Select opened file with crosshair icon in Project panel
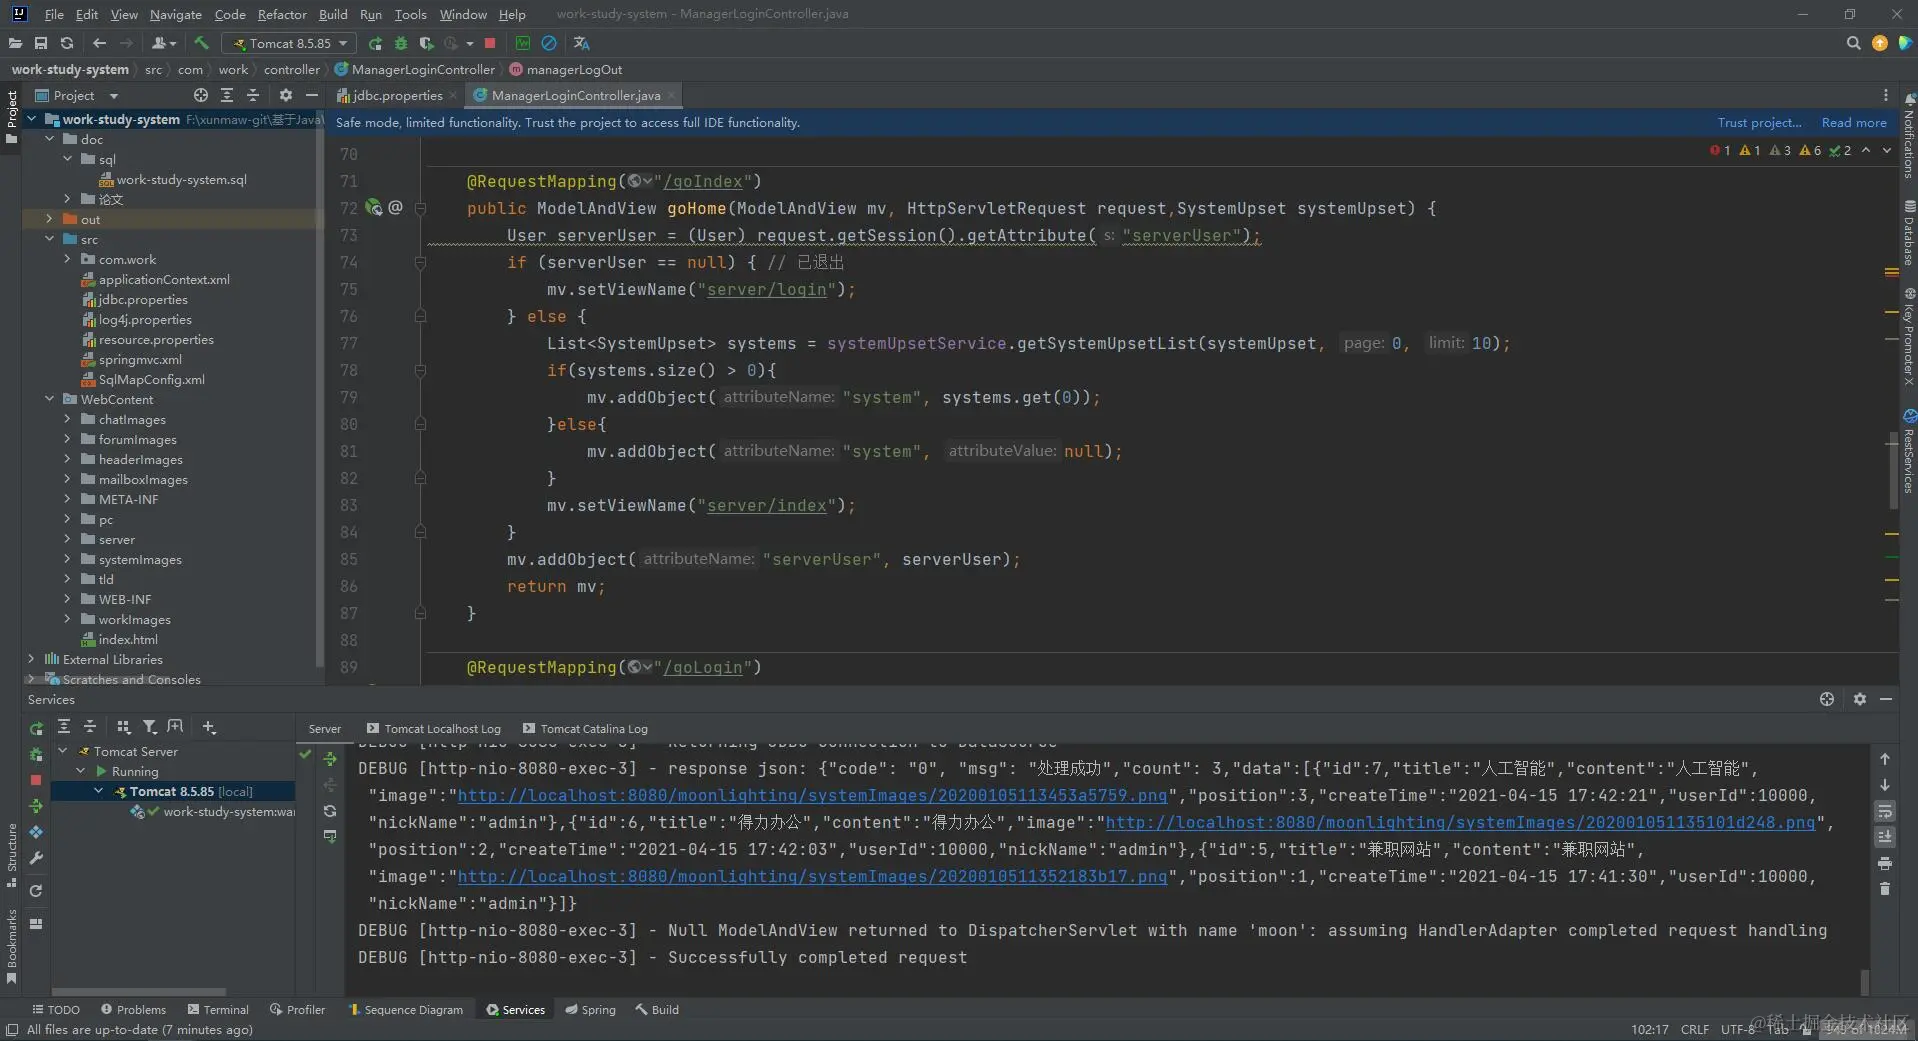Image resolution: width=1918 pixels, height=1041 pixels. pyautogui.click(x=200, y=95)
